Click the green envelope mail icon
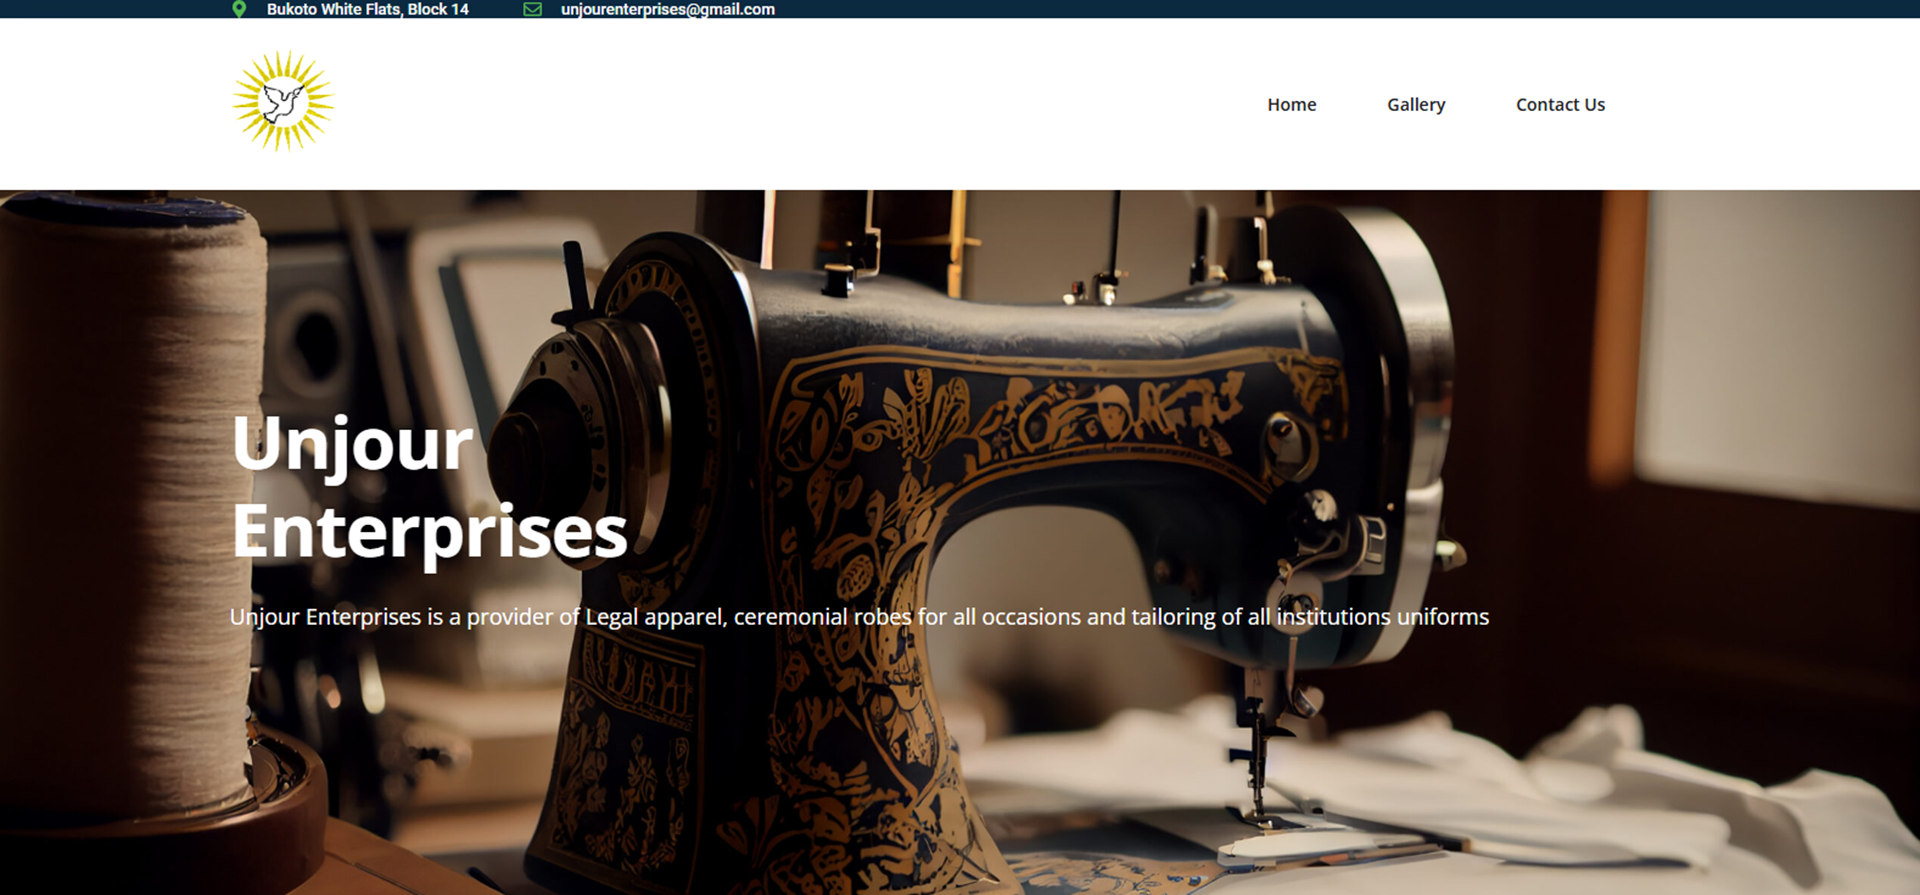This screenshot has width=1920, height=895. coord(533,9)
